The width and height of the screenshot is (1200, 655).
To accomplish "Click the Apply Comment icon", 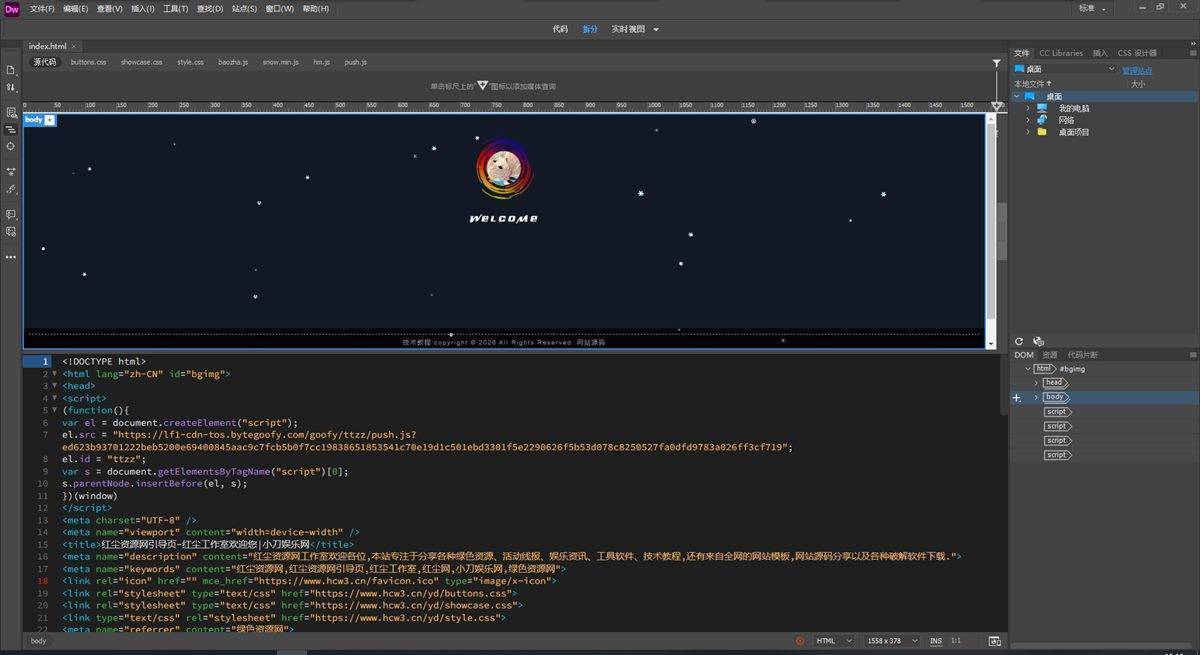I will [x=11, y=214].
